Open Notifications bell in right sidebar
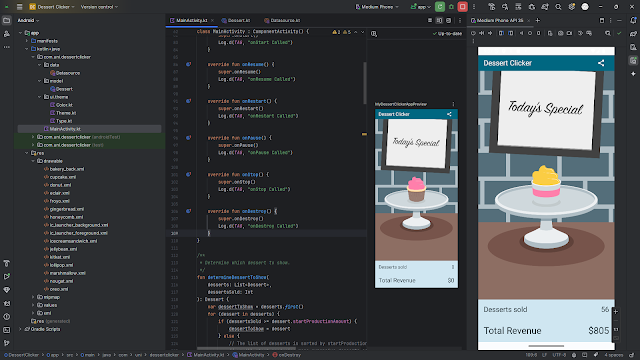Viewport: 640px width, 360px height. pos(633,20)
